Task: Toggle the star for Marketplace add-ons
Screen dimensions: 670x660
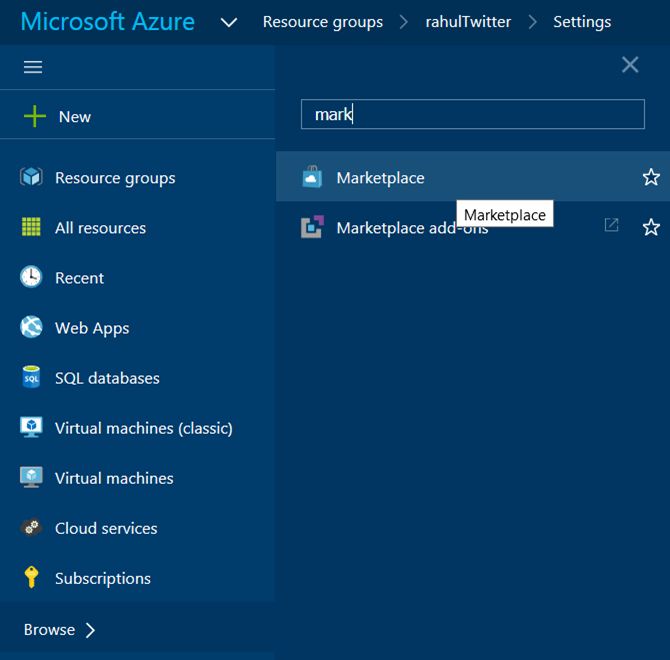Action: (651, 227)
